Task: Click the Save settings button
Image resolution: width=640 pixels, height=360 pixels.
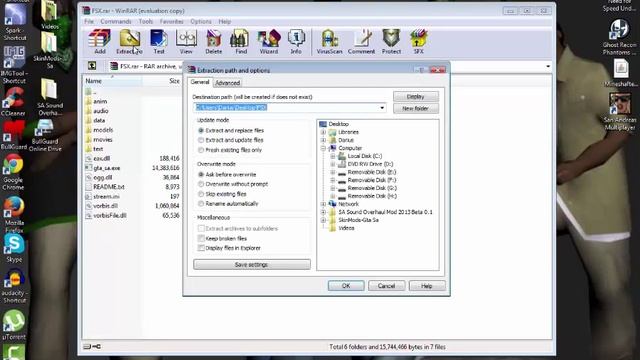Action: tap(251, 264)
